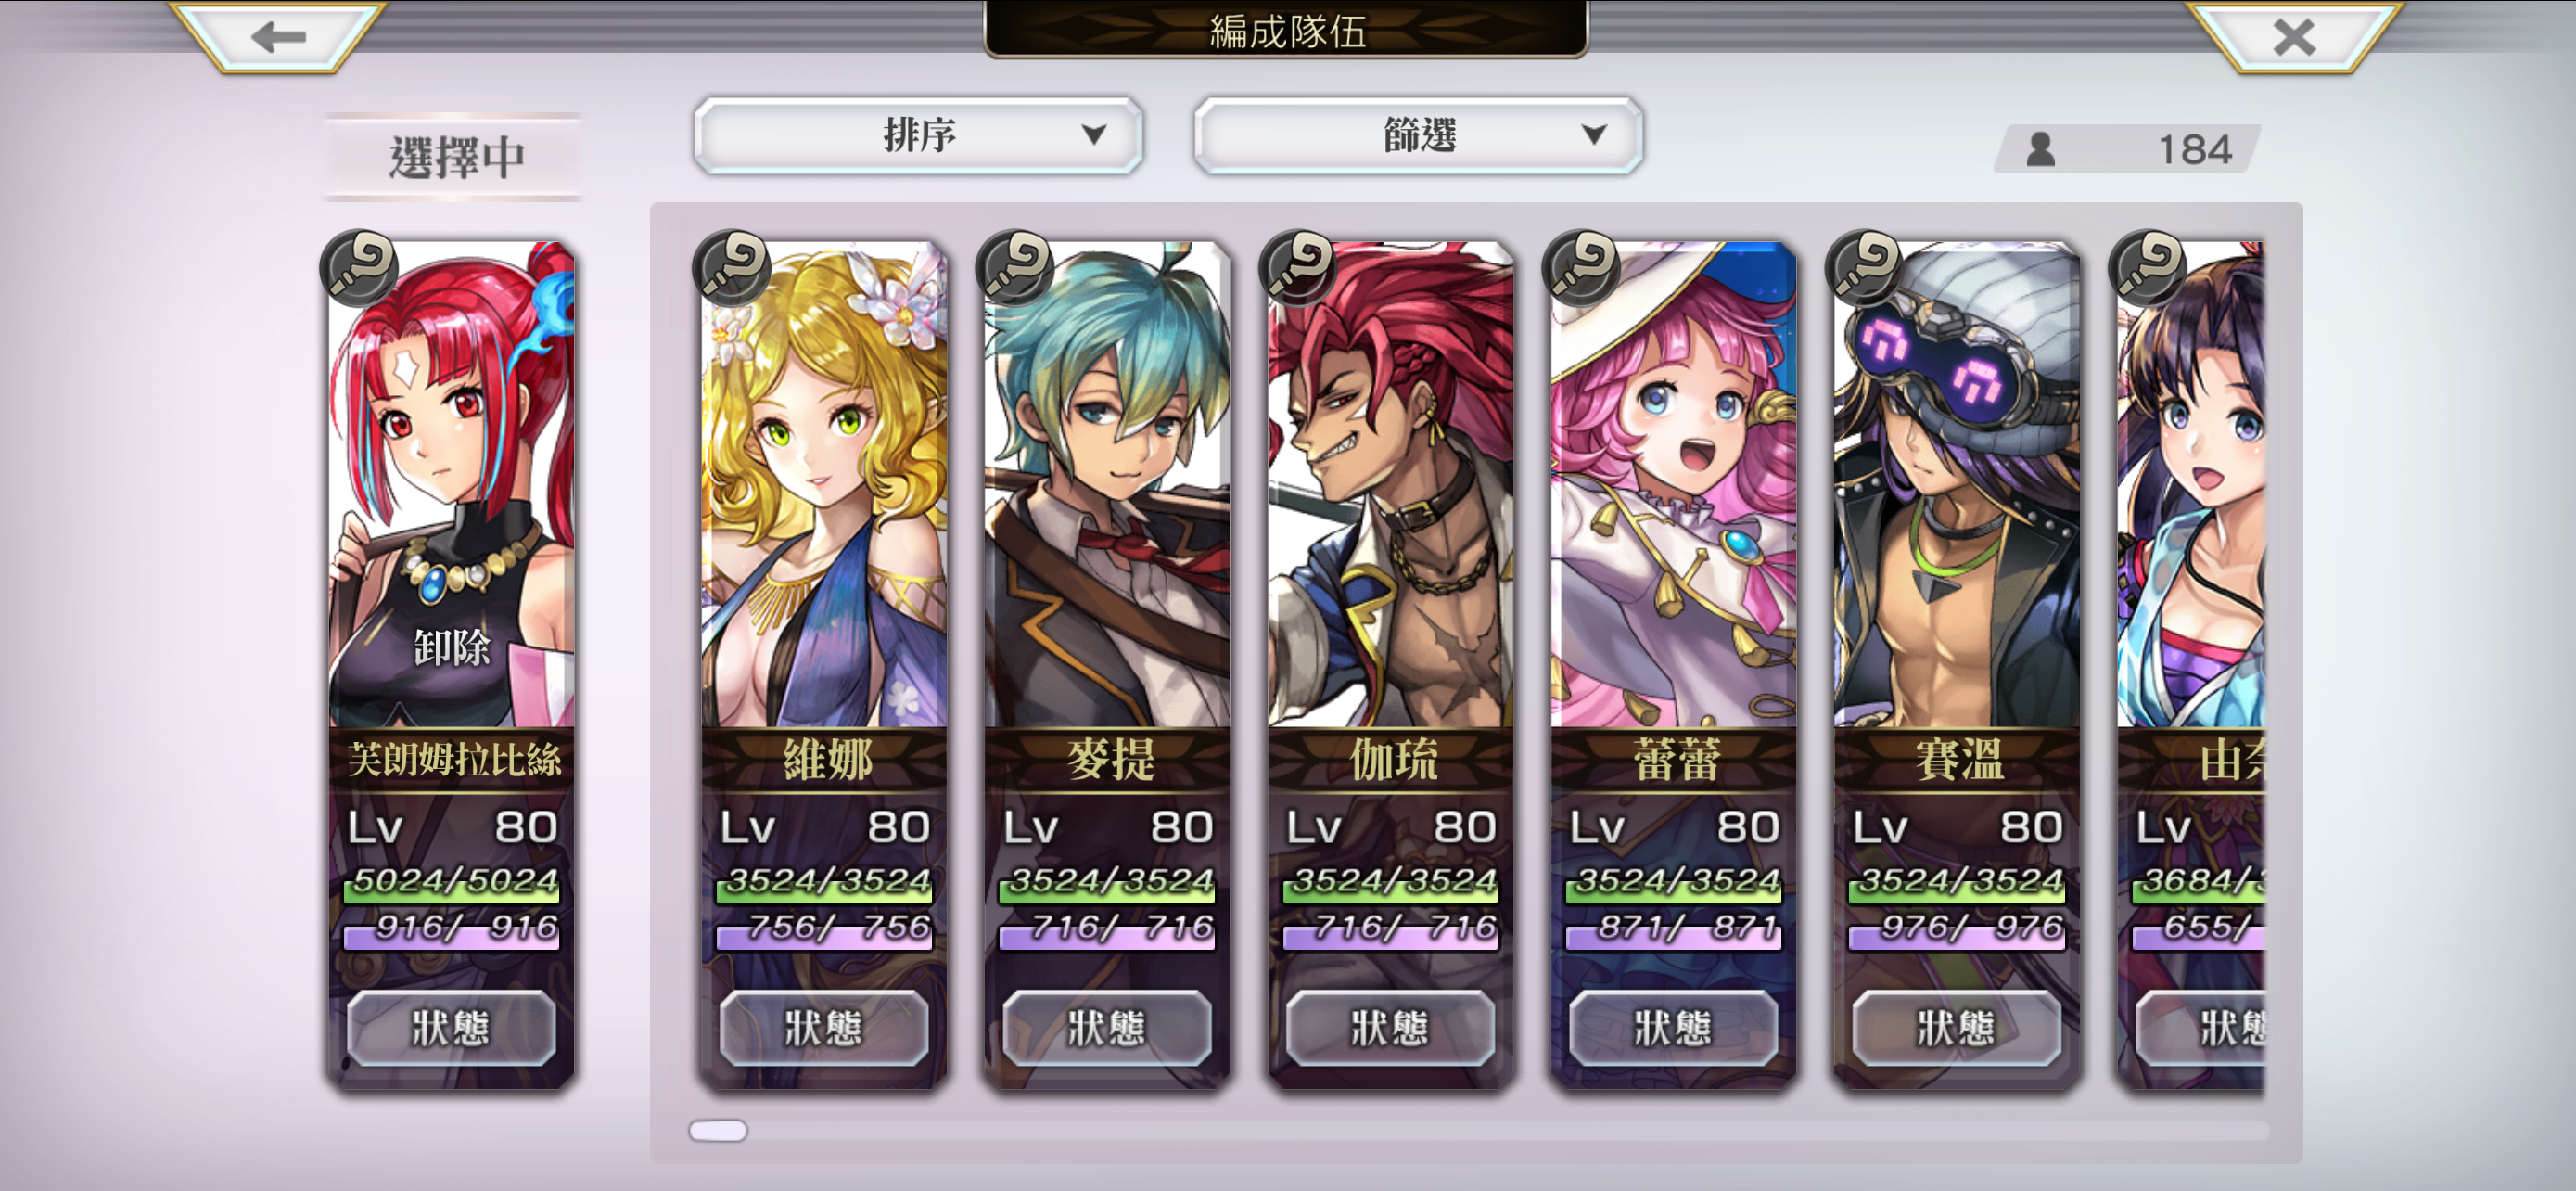Click the character count person icon
This screenshot has height=1191, width=2576.
pyautogui.click(x=2041, y=150)
